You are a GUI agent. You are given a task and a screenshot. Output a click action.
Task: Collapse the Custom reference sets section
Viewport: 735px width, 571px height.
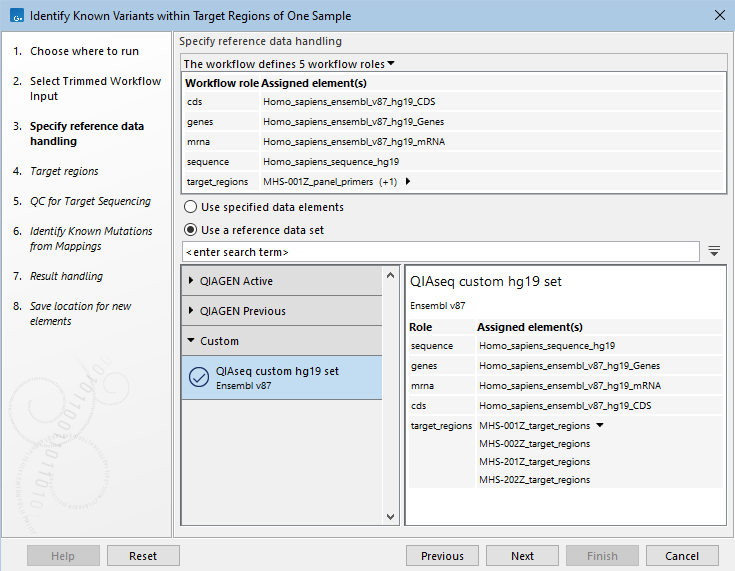coord(192,341)
